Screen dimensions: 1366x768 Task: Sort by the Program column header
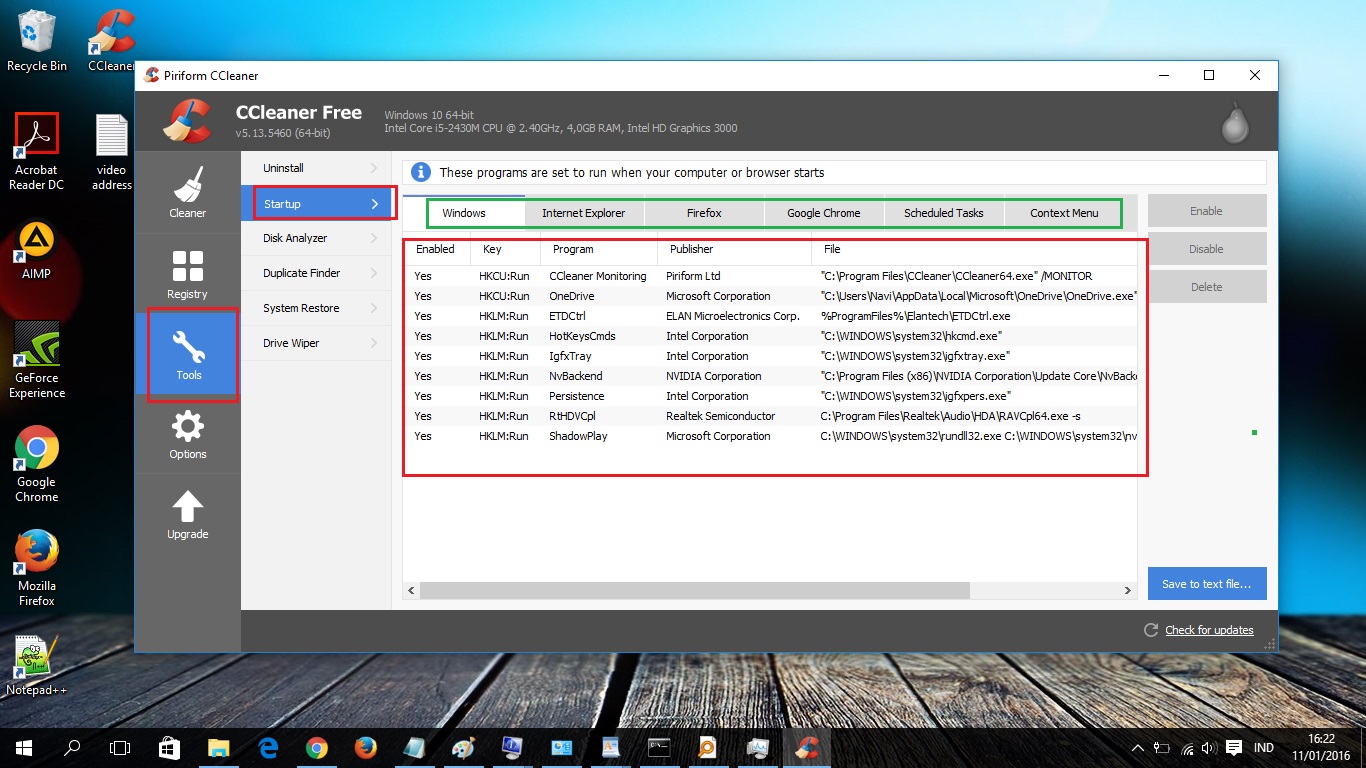coord(599,249)
